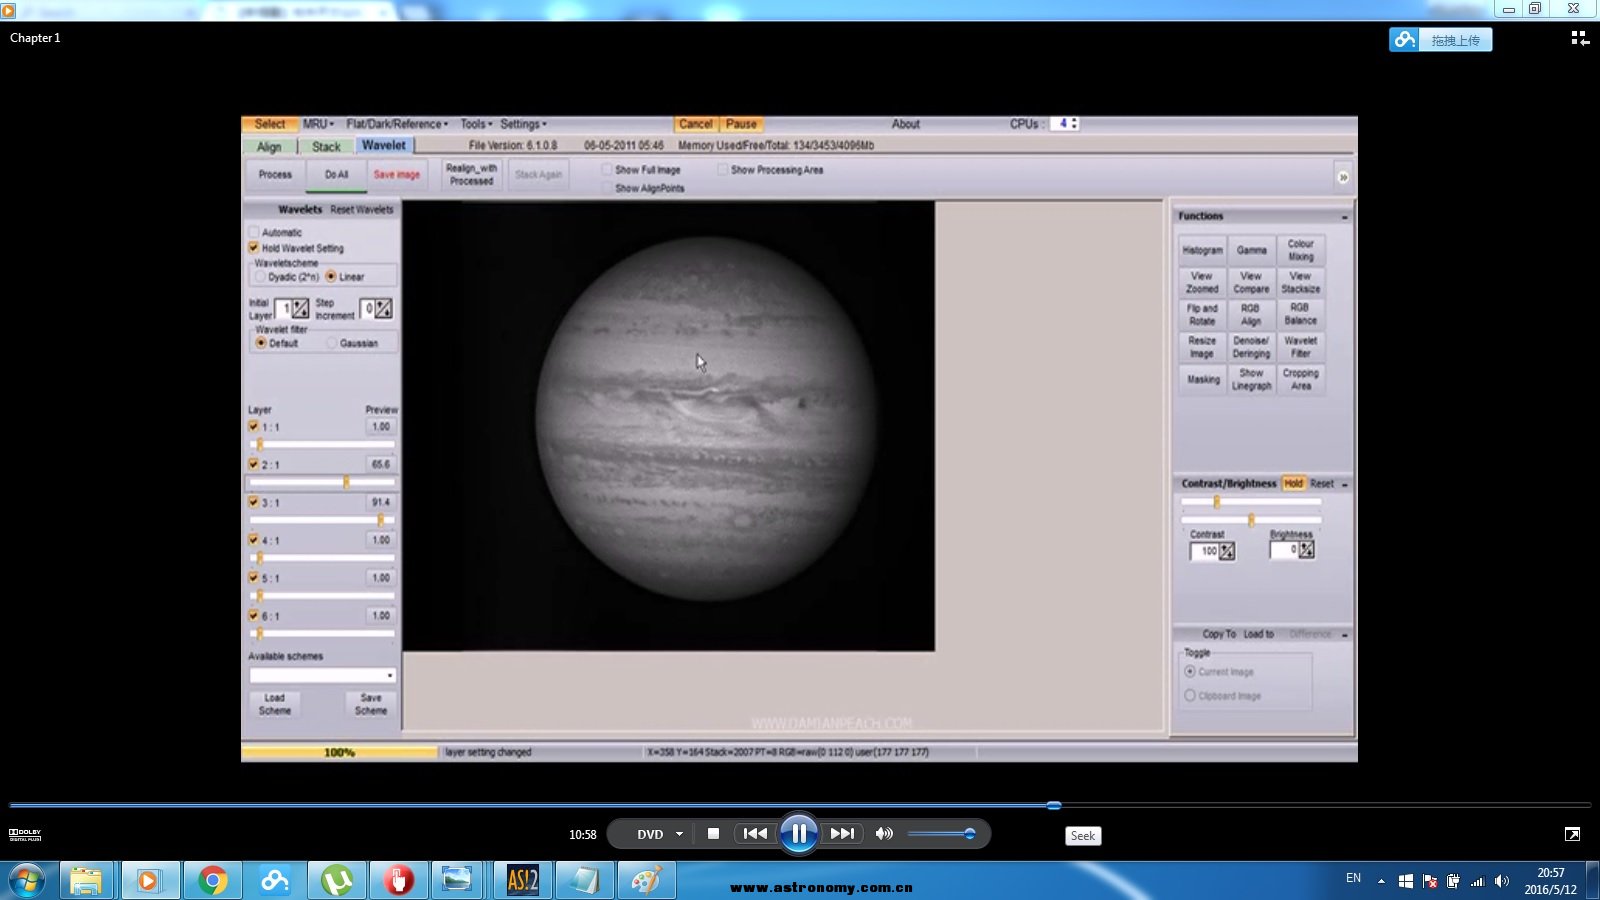This screenshot has width=1600, height=900.
Task: Select the Linear wavelet scheme
Action: pos(331,277)
